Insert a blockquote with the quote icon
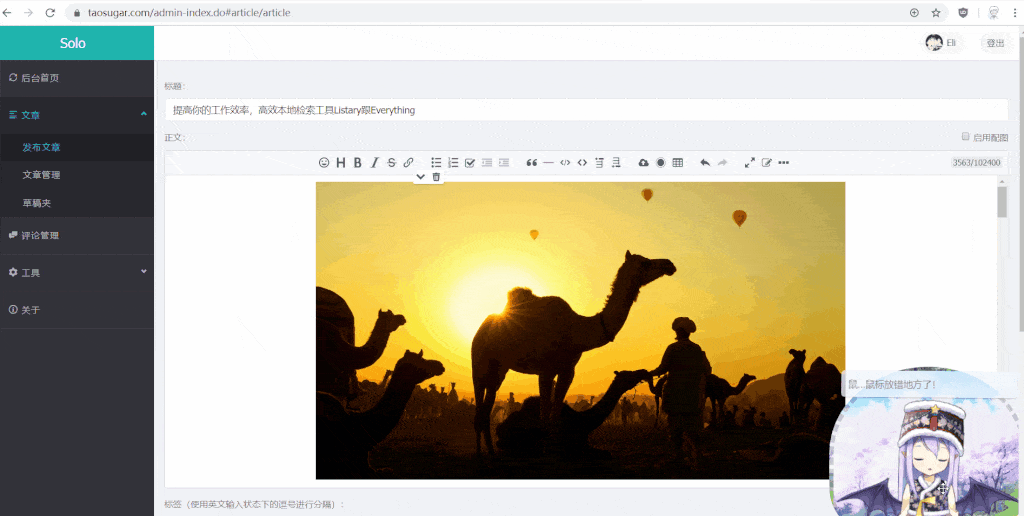Viewport: 1024px width, 516px height. (532, 163)
